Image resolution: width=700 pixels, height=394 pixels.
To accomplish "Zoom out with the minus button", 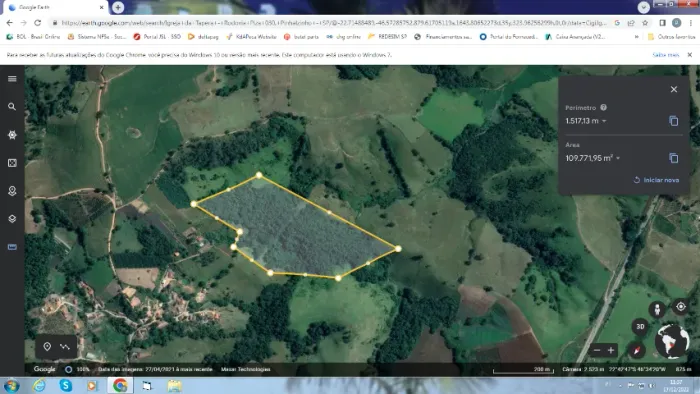I will tap(597, 350).
